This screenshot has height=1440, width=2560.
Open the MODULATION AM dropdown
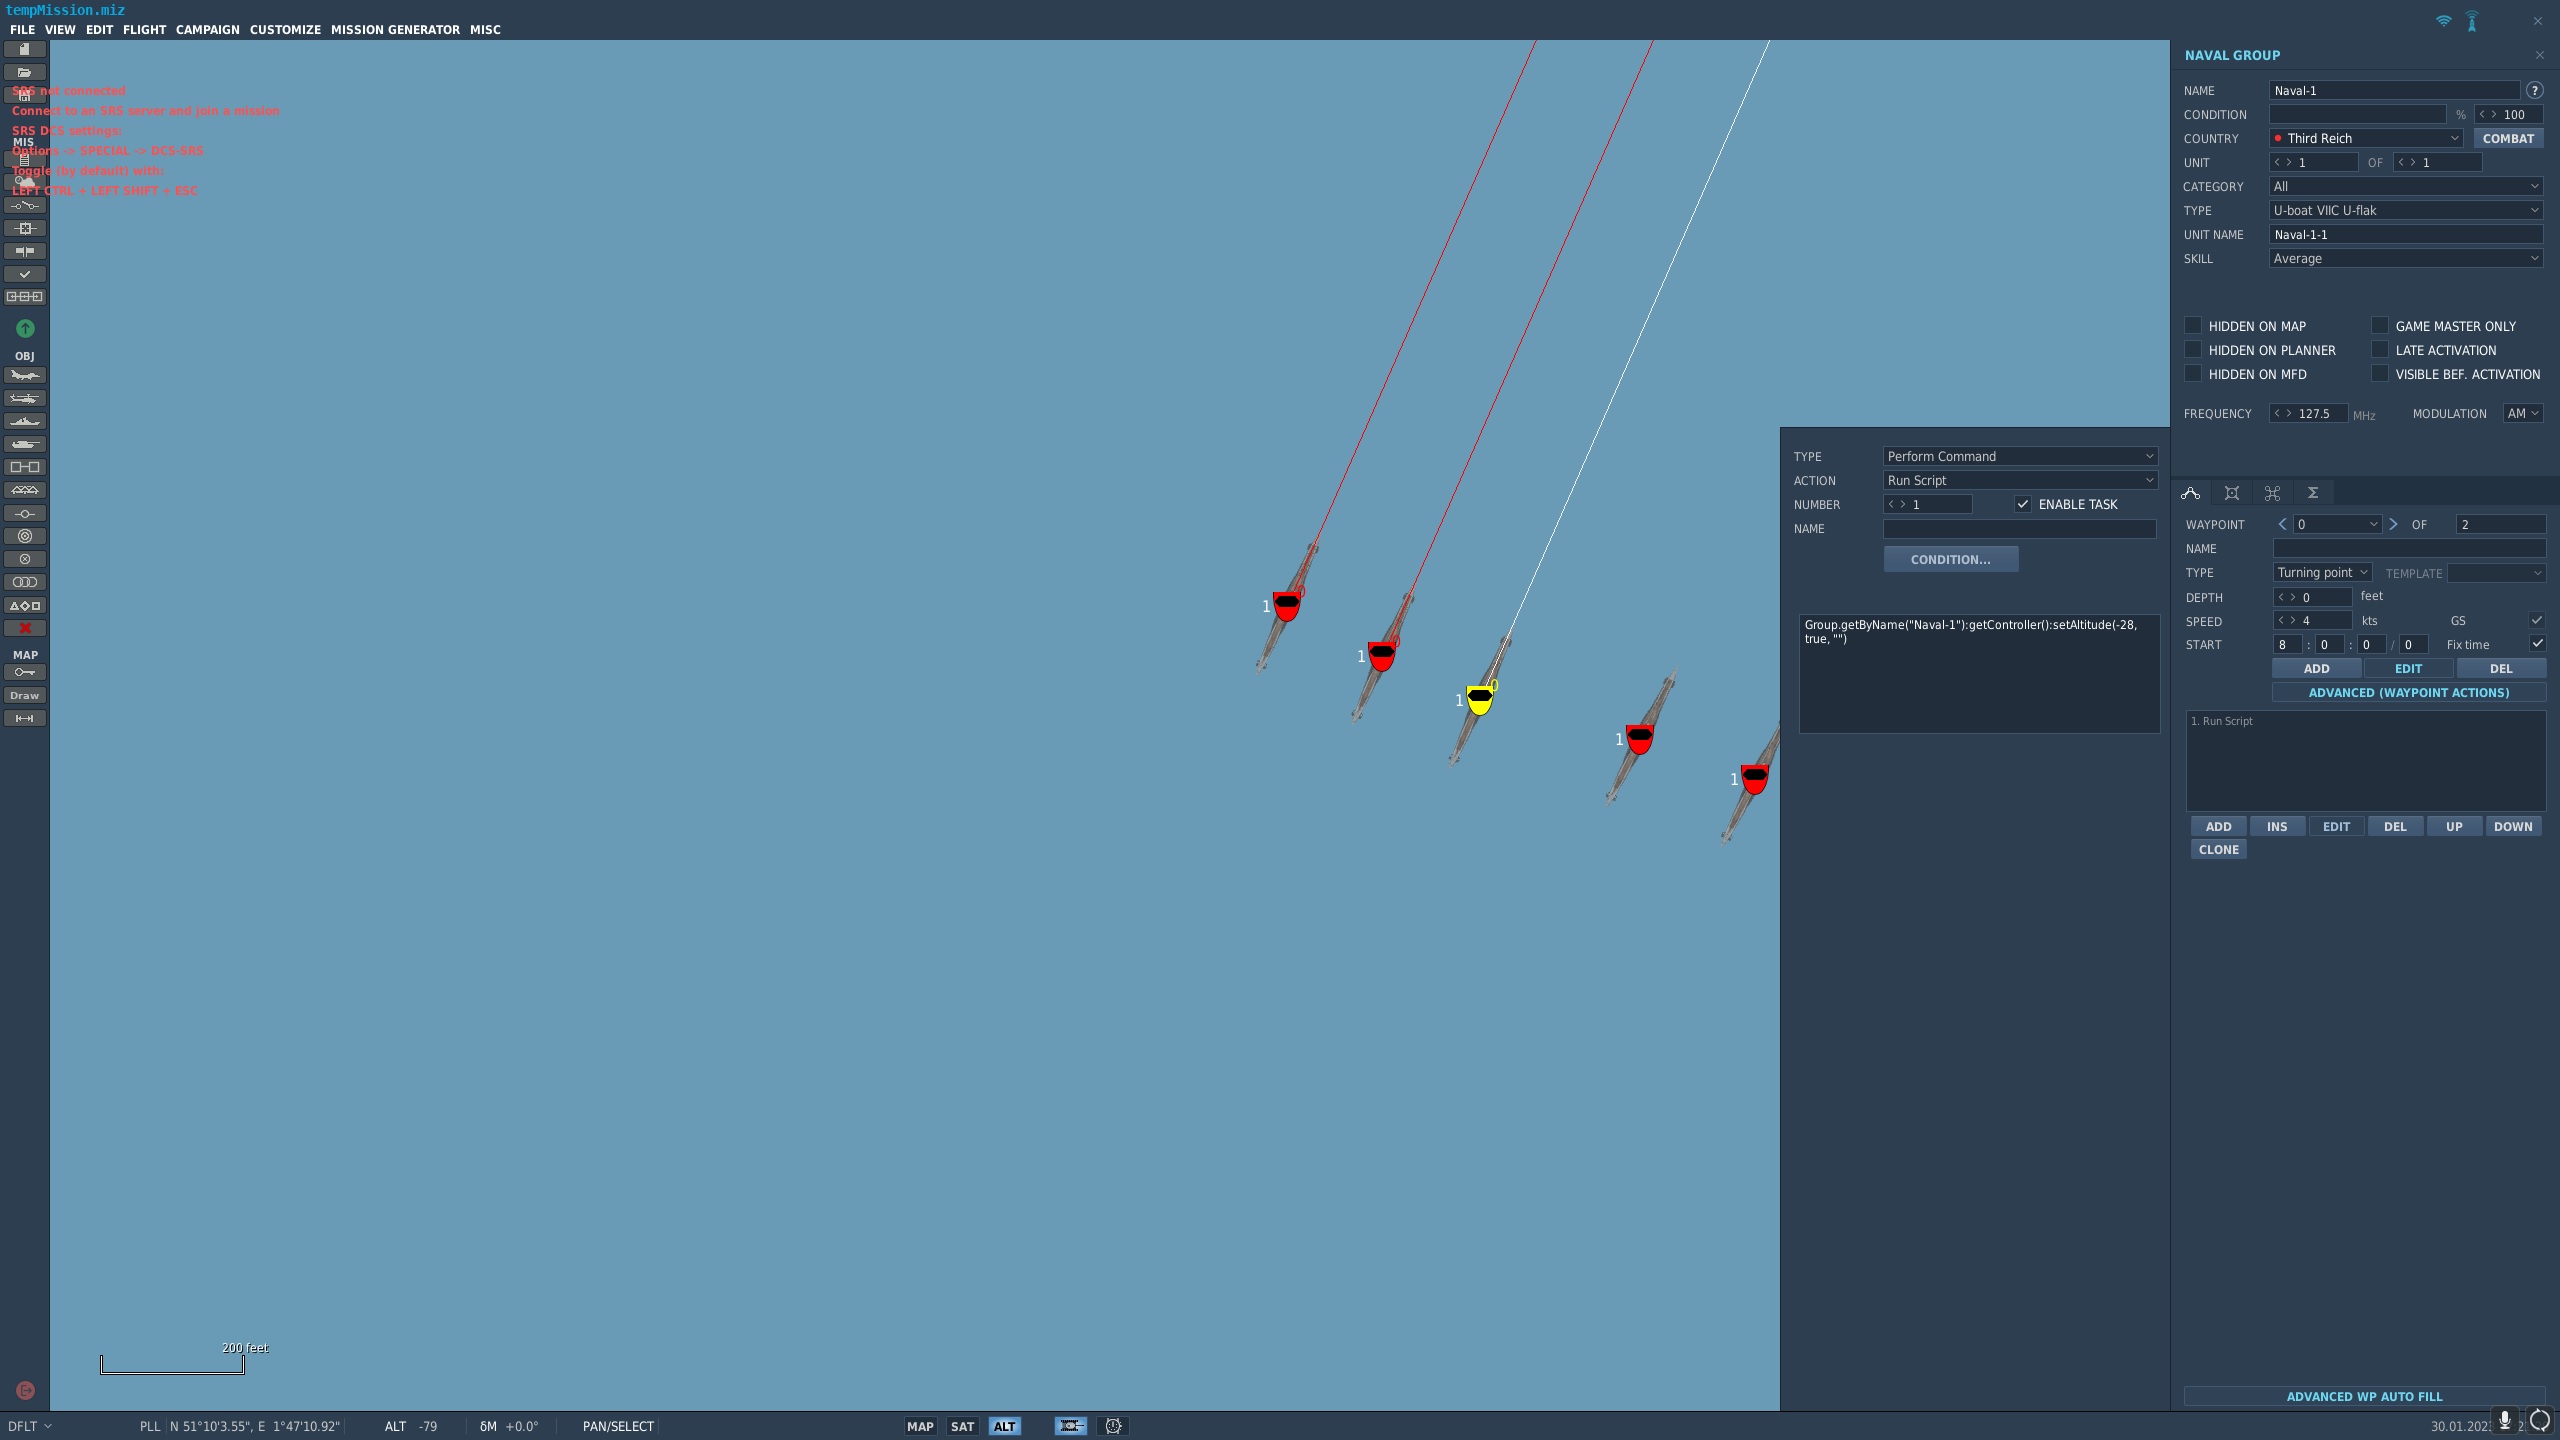2523,413
